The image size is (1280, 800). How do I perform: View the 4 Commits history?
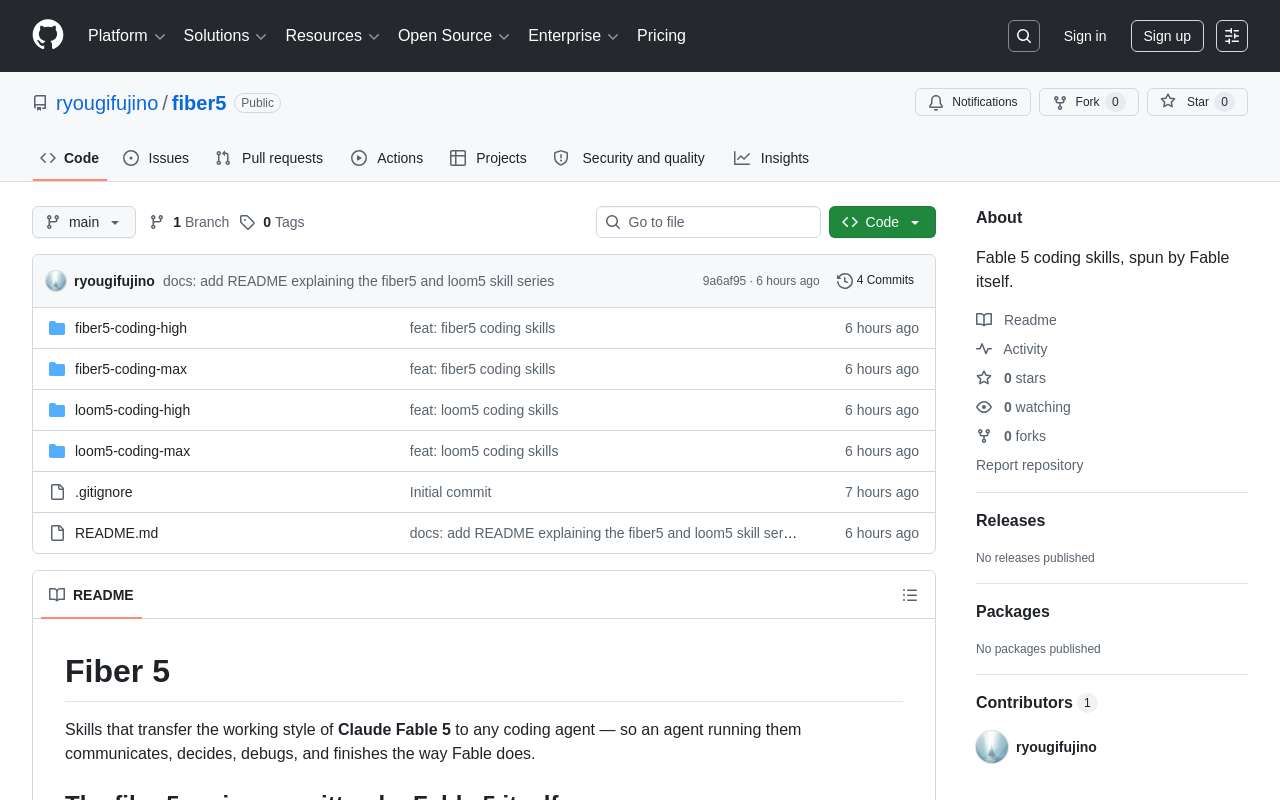coord(876,280)
